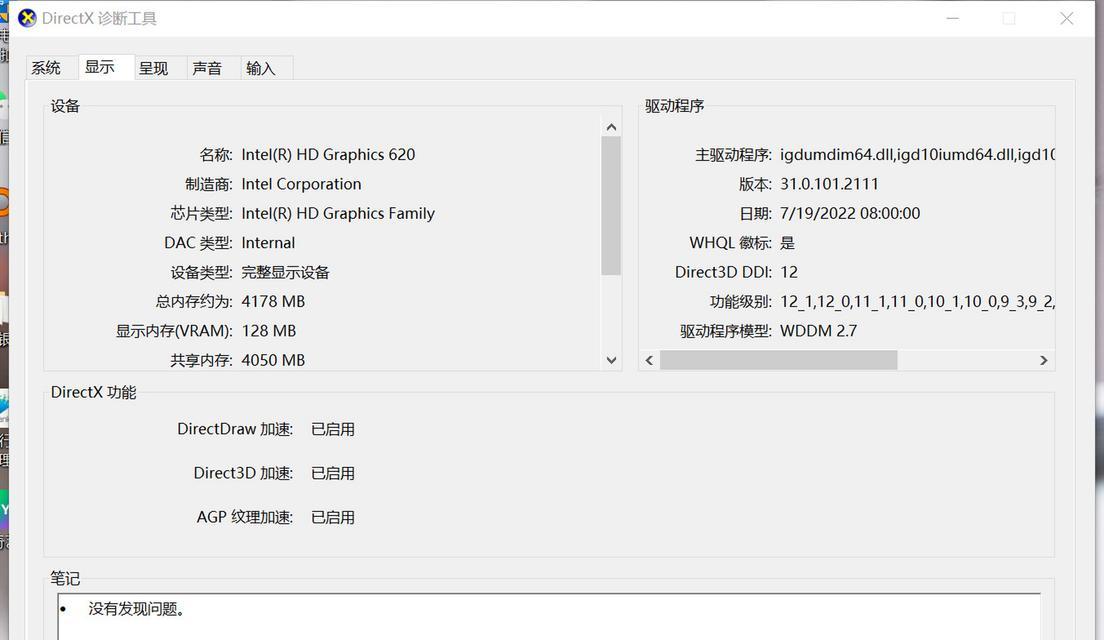Click the DirectDraw 加速 status 已启用
The width and height of the screenshot is (1104, 640).
333,429
